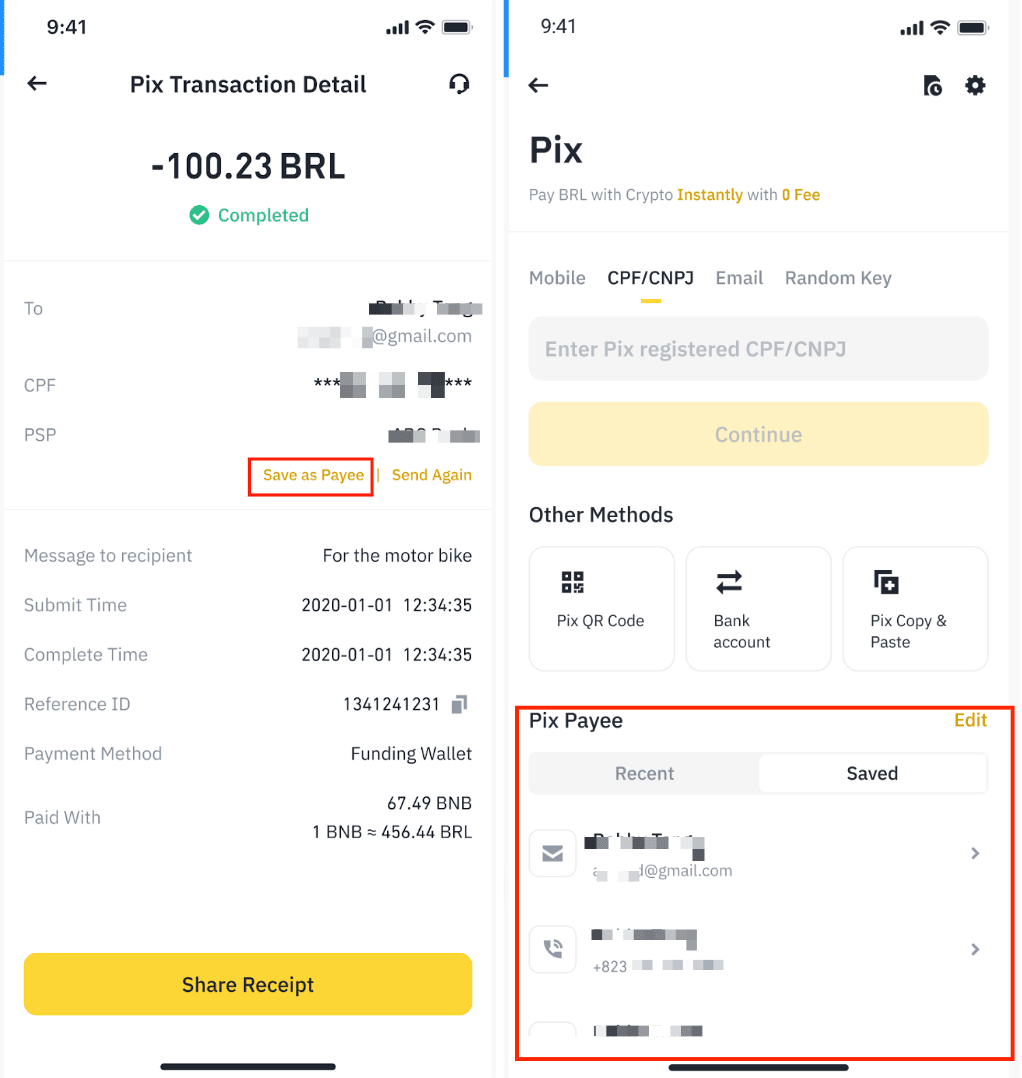Viewport: 1022px width, 1078px height.
Task: Click Save as Payee link
Action: pos(313,475)
